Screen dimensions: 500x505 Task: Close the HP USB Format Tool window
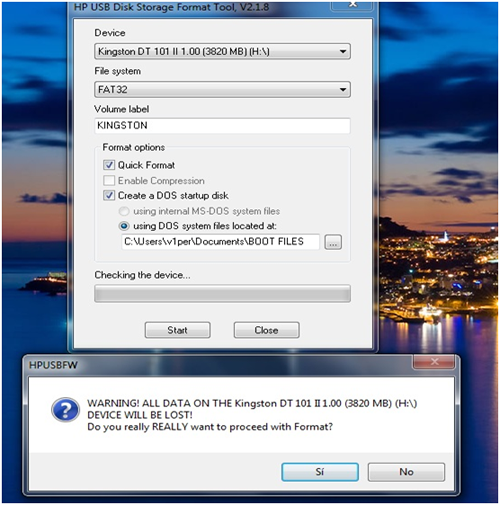point(353,5)
